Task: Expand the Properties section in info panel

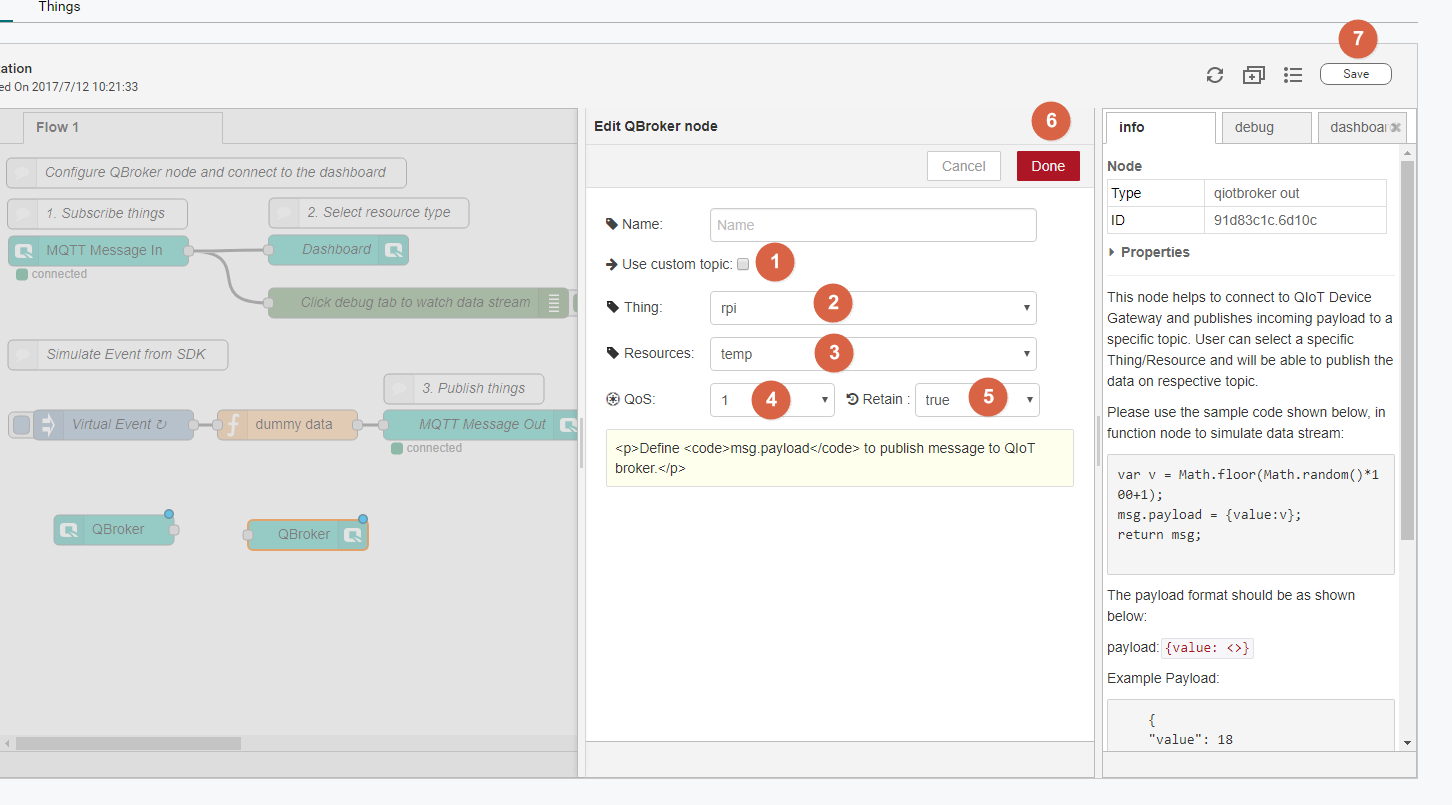Action: coord(1149,252)
